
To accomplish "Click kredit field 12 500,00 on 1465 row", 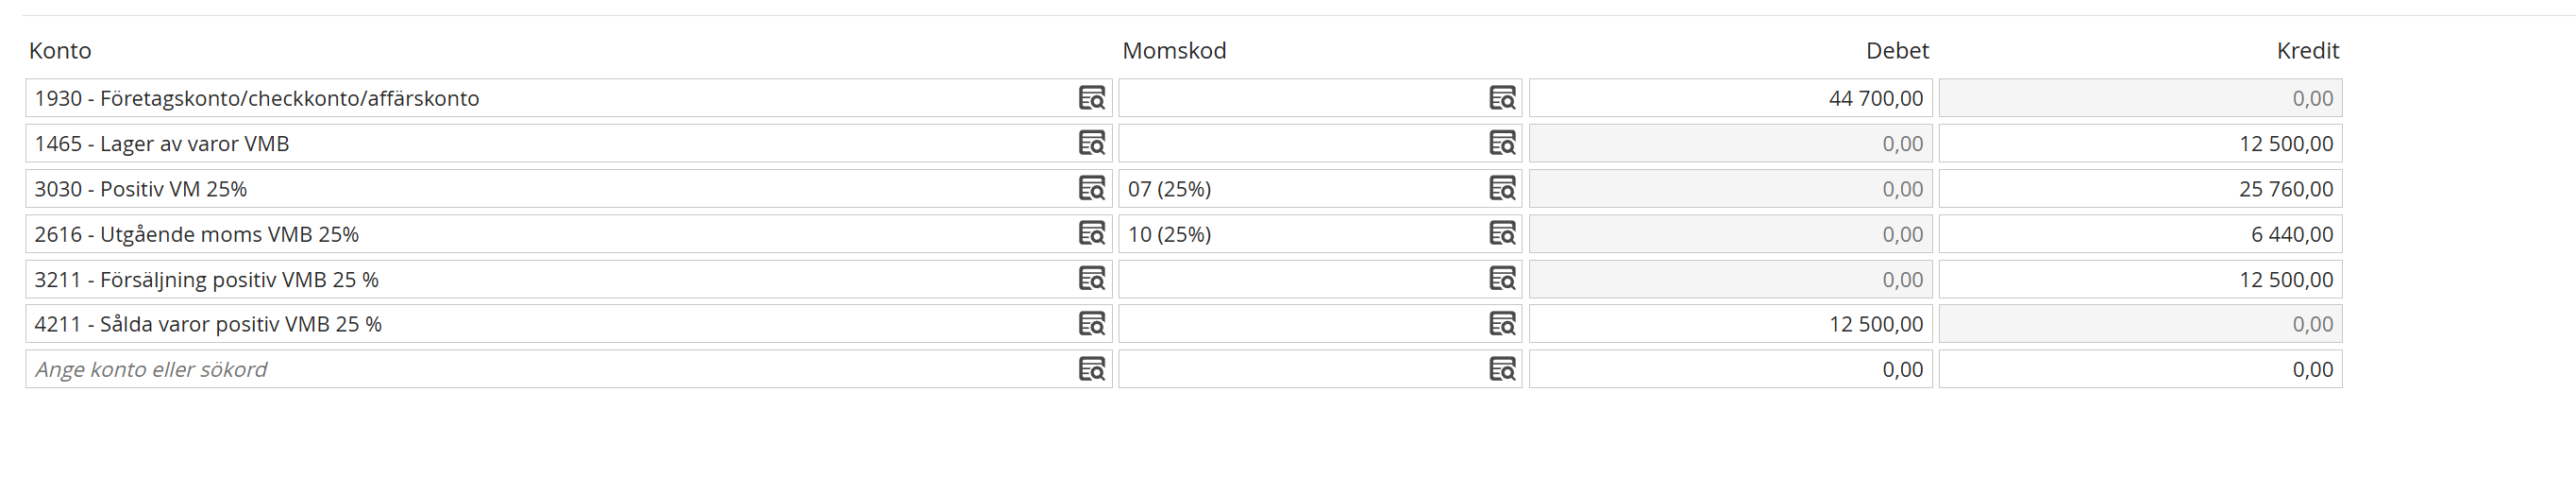I will 2140,143.
